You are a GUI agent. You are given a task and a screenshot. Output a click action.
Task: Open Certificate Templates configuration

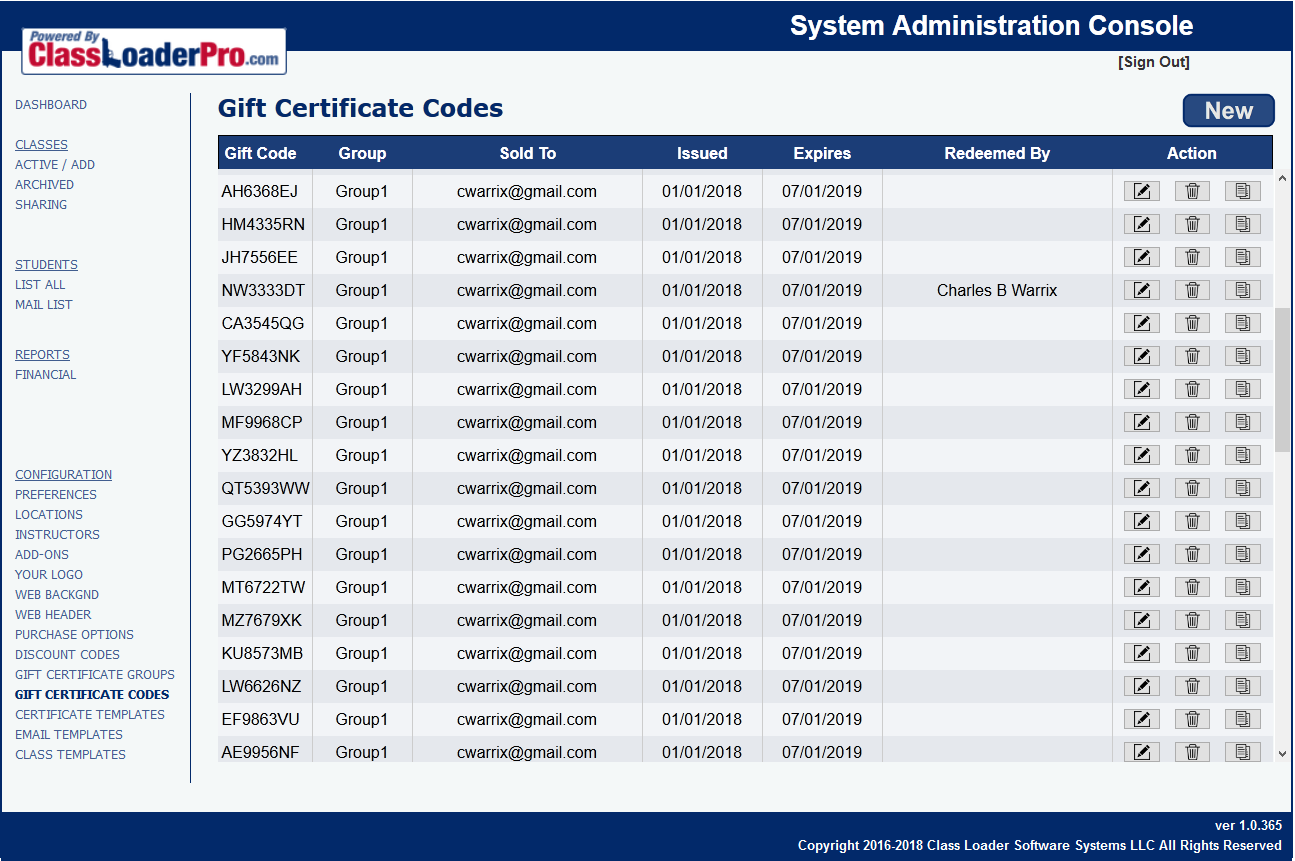(x=90, y=715)
